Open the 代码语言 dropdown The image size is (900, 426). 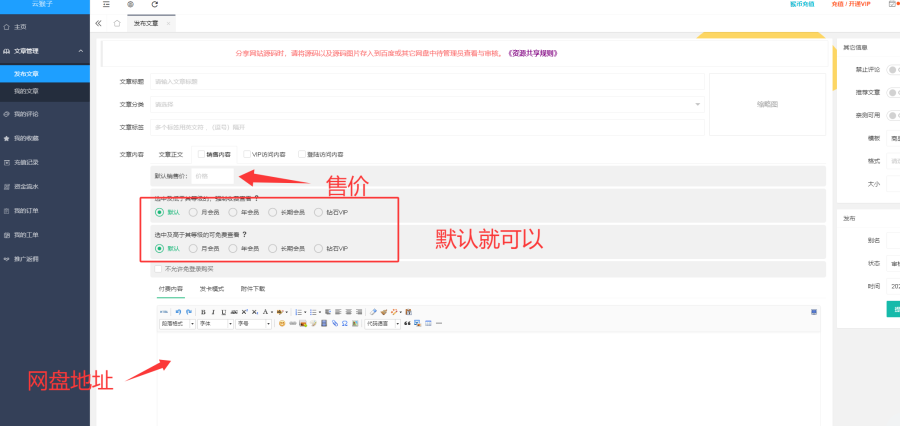(383, 324)
